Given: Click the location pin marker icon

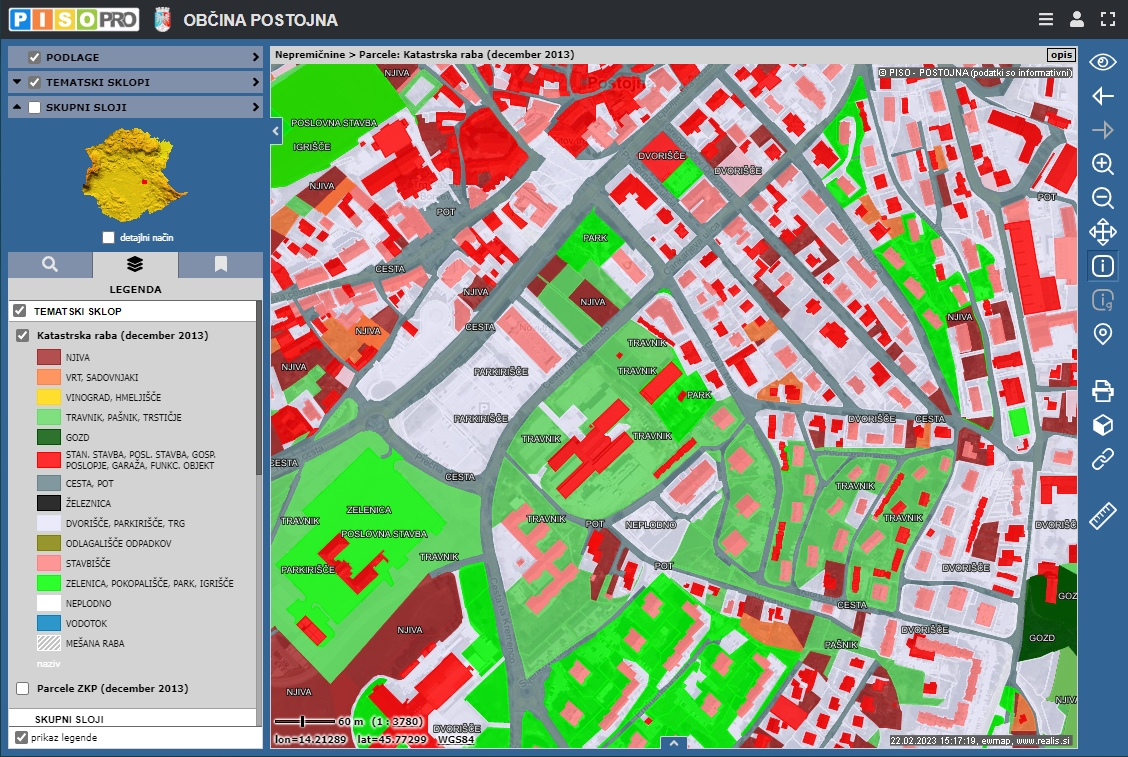Looking at the screenshot, I should click(1102, 334).
